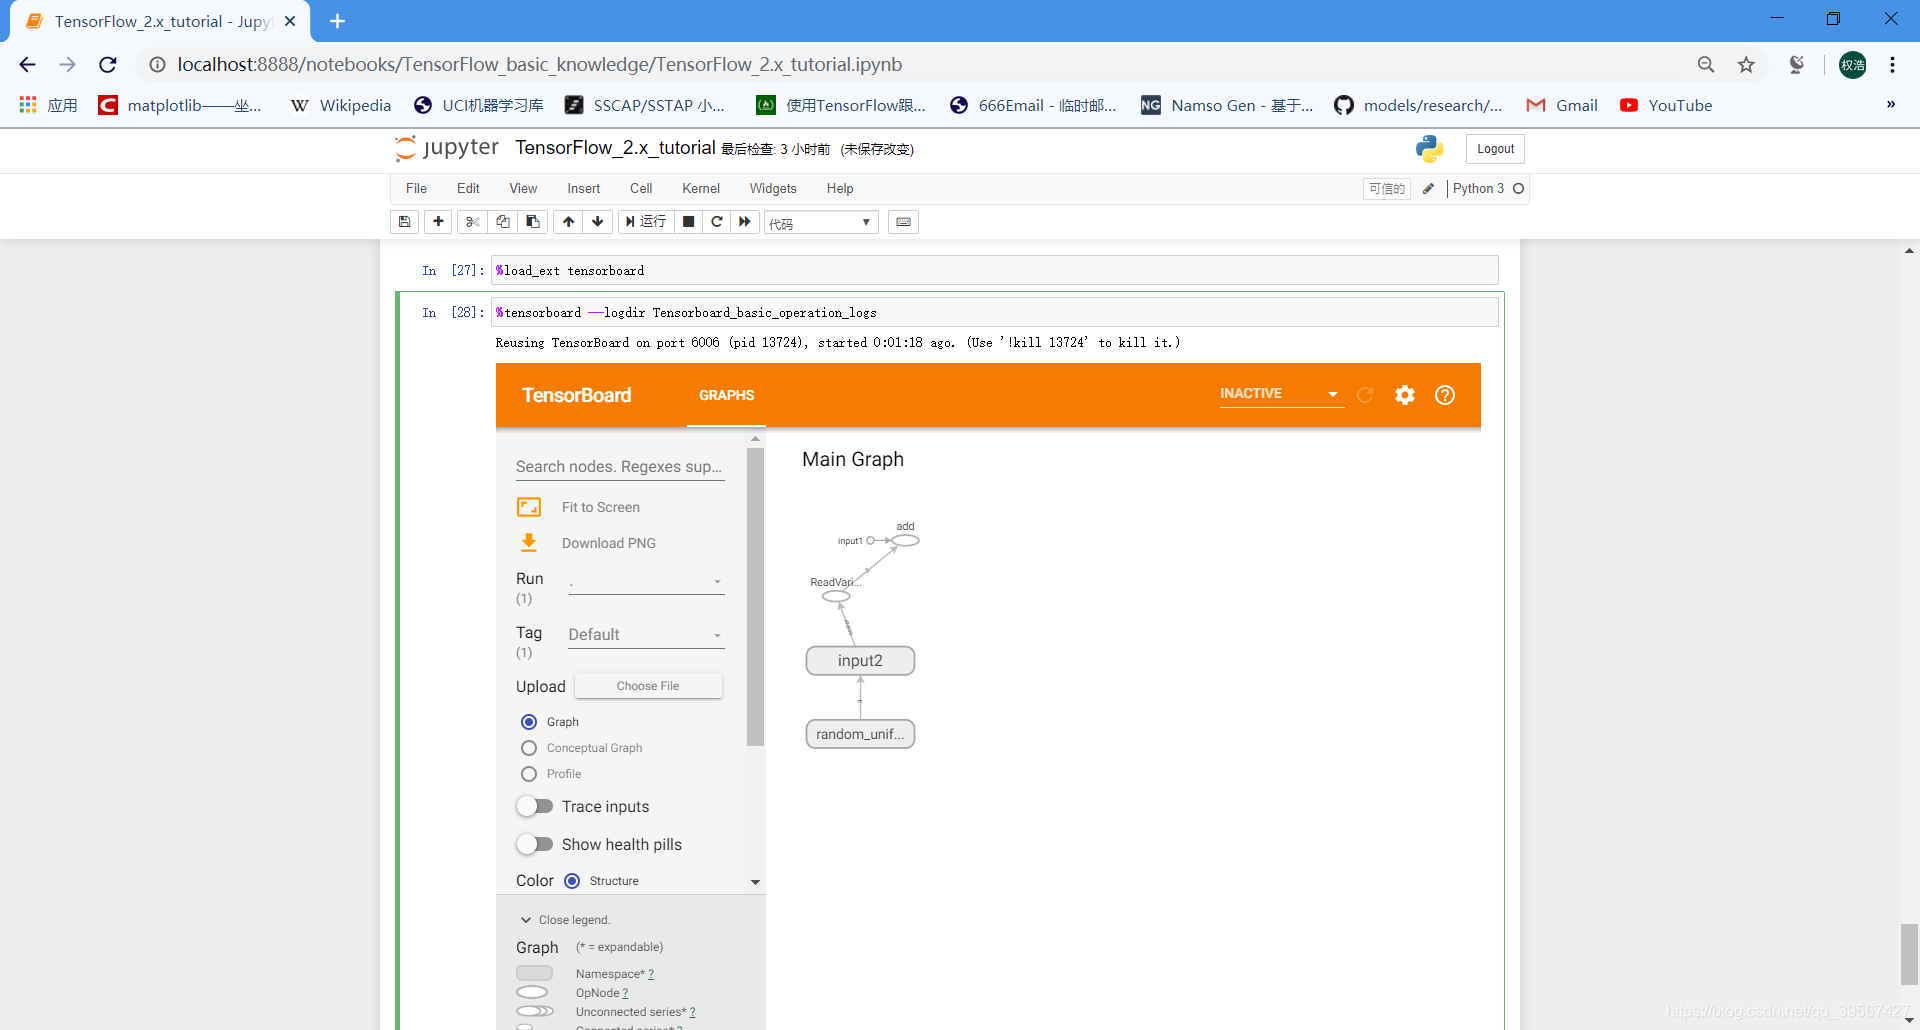Open TensorBoard settings gear

pos(1405,395)
